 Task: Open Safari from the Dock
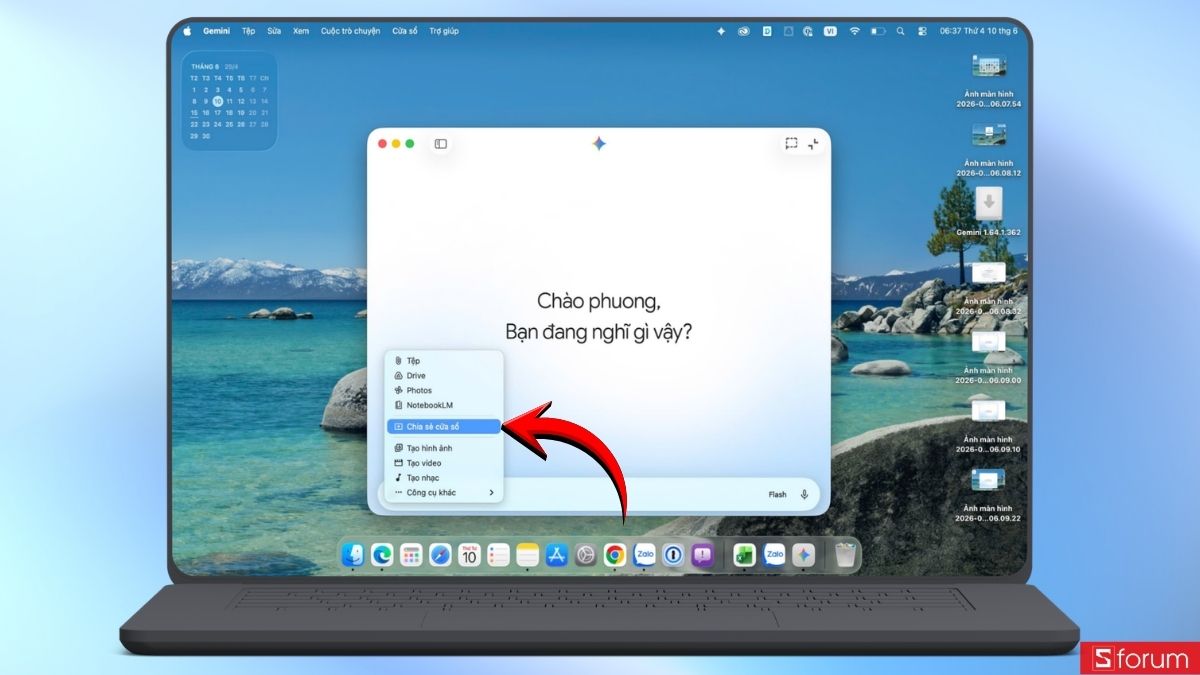[x=440, y=555]
